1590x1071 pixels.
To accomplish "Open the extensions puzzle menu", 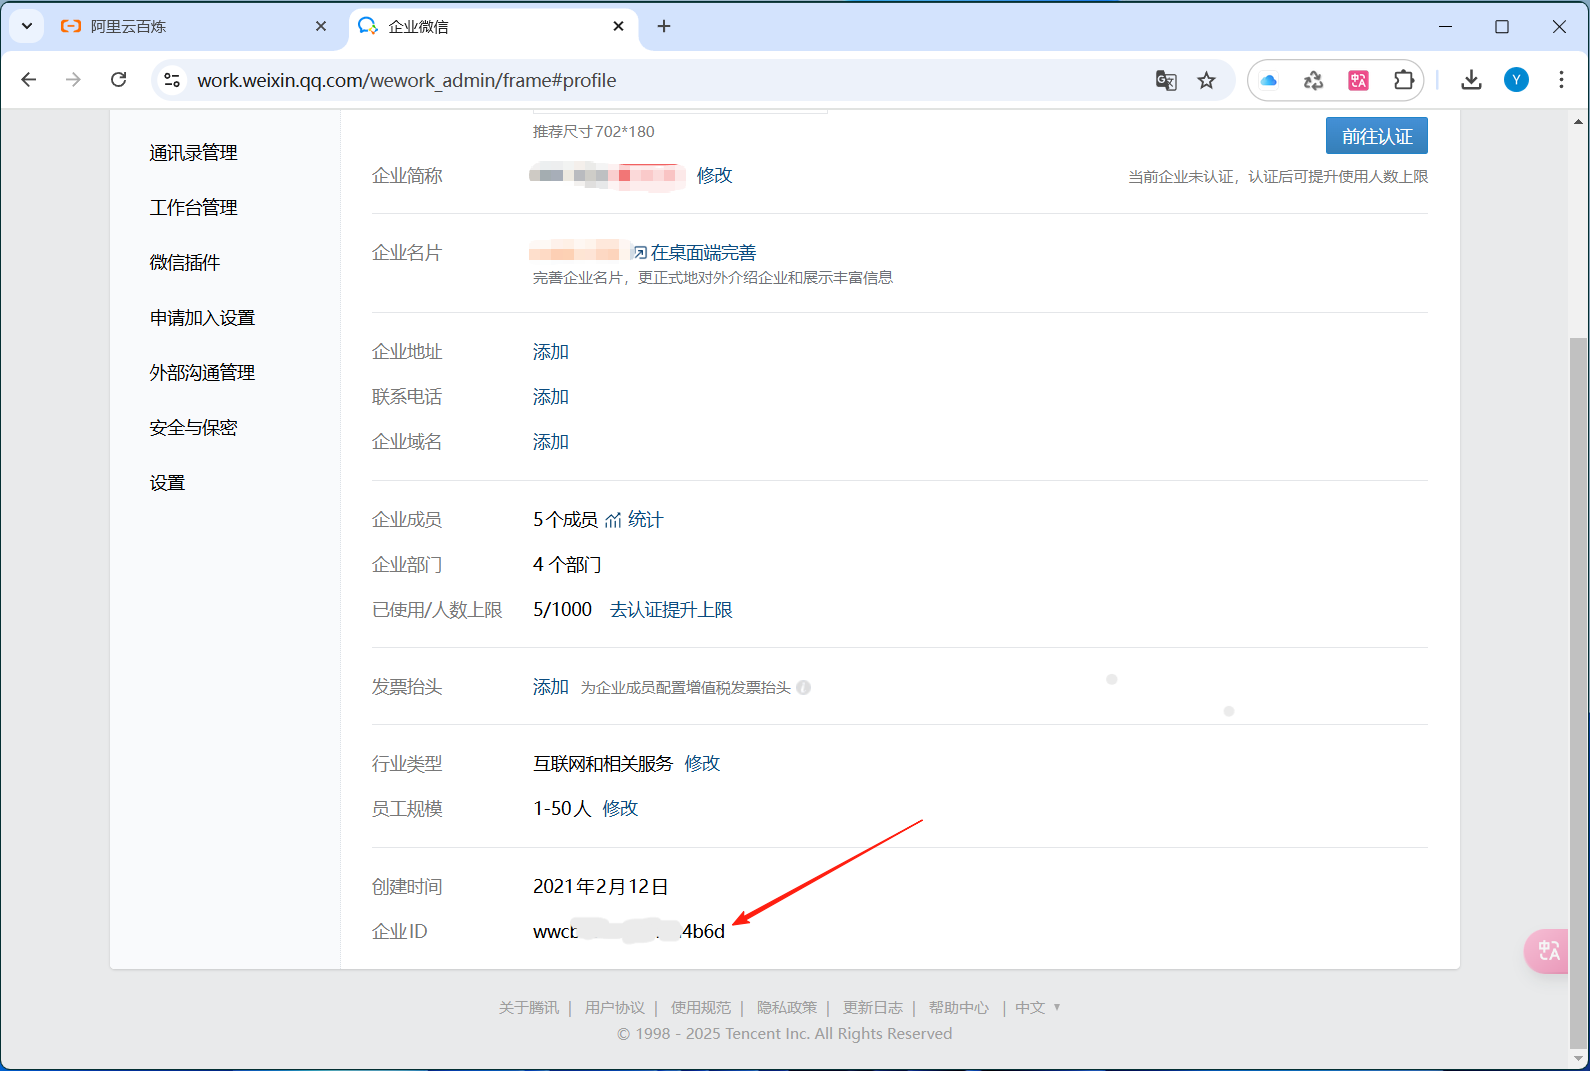I will (1404, 80).
